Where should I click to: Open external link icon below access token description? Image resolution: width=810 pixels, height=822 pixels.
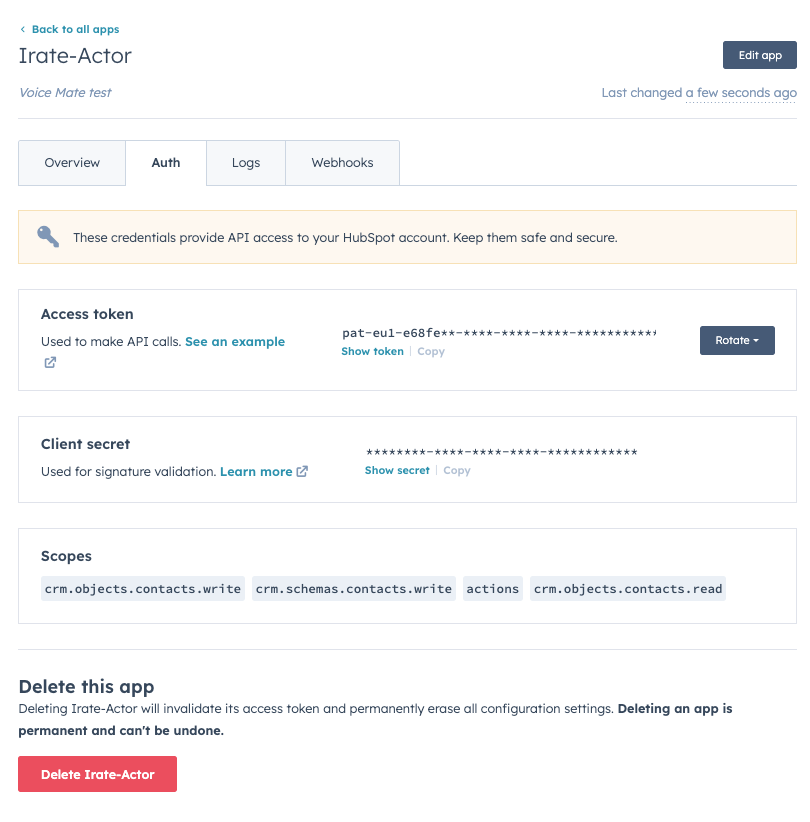click(x=49, y=363)
